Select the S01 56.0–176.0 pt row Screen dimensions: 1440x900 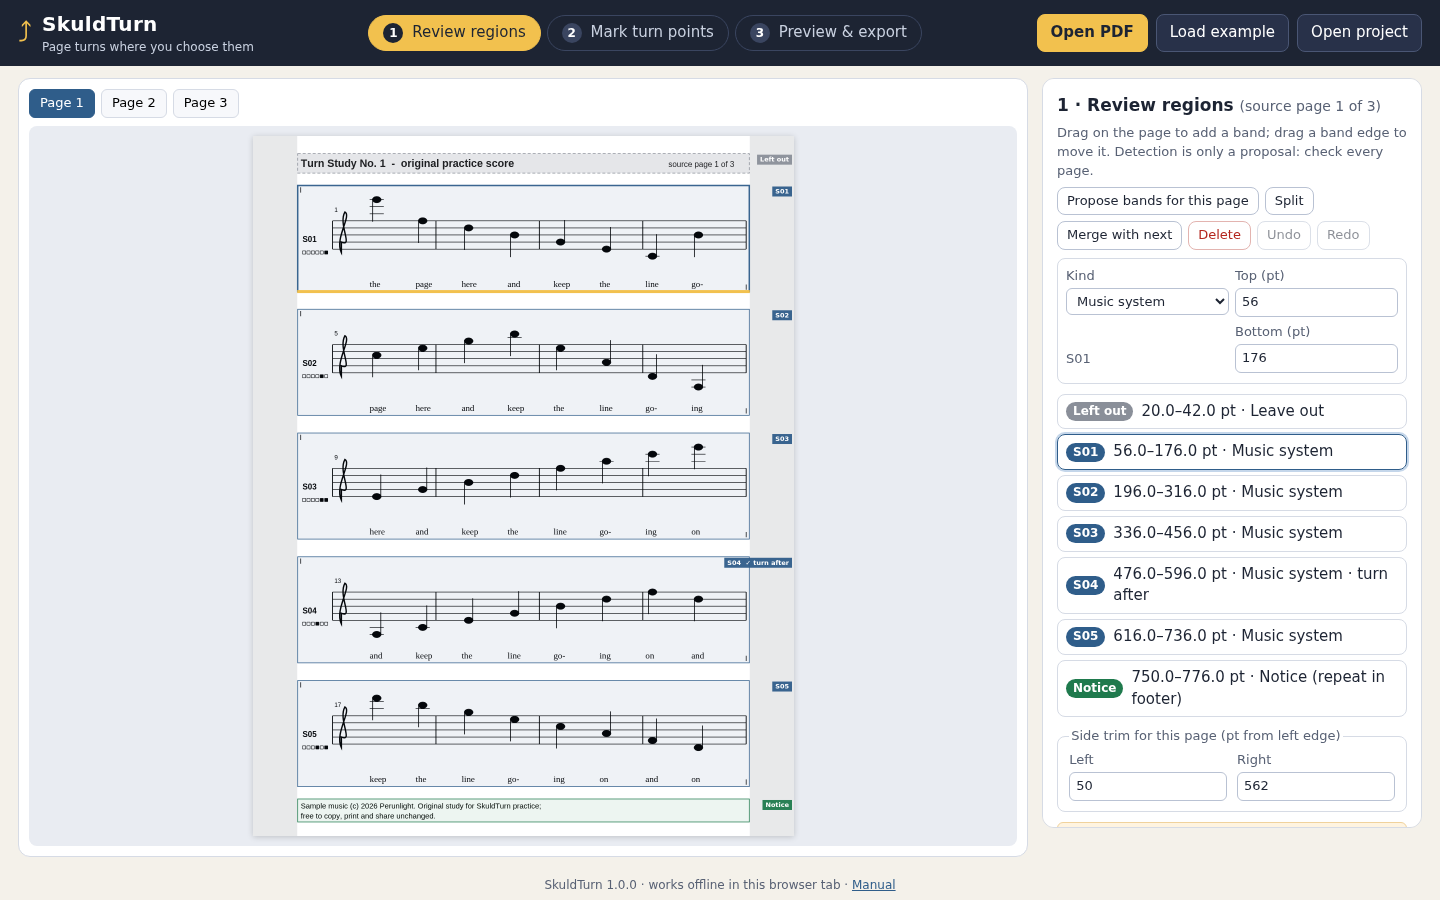coord(1232,452)
